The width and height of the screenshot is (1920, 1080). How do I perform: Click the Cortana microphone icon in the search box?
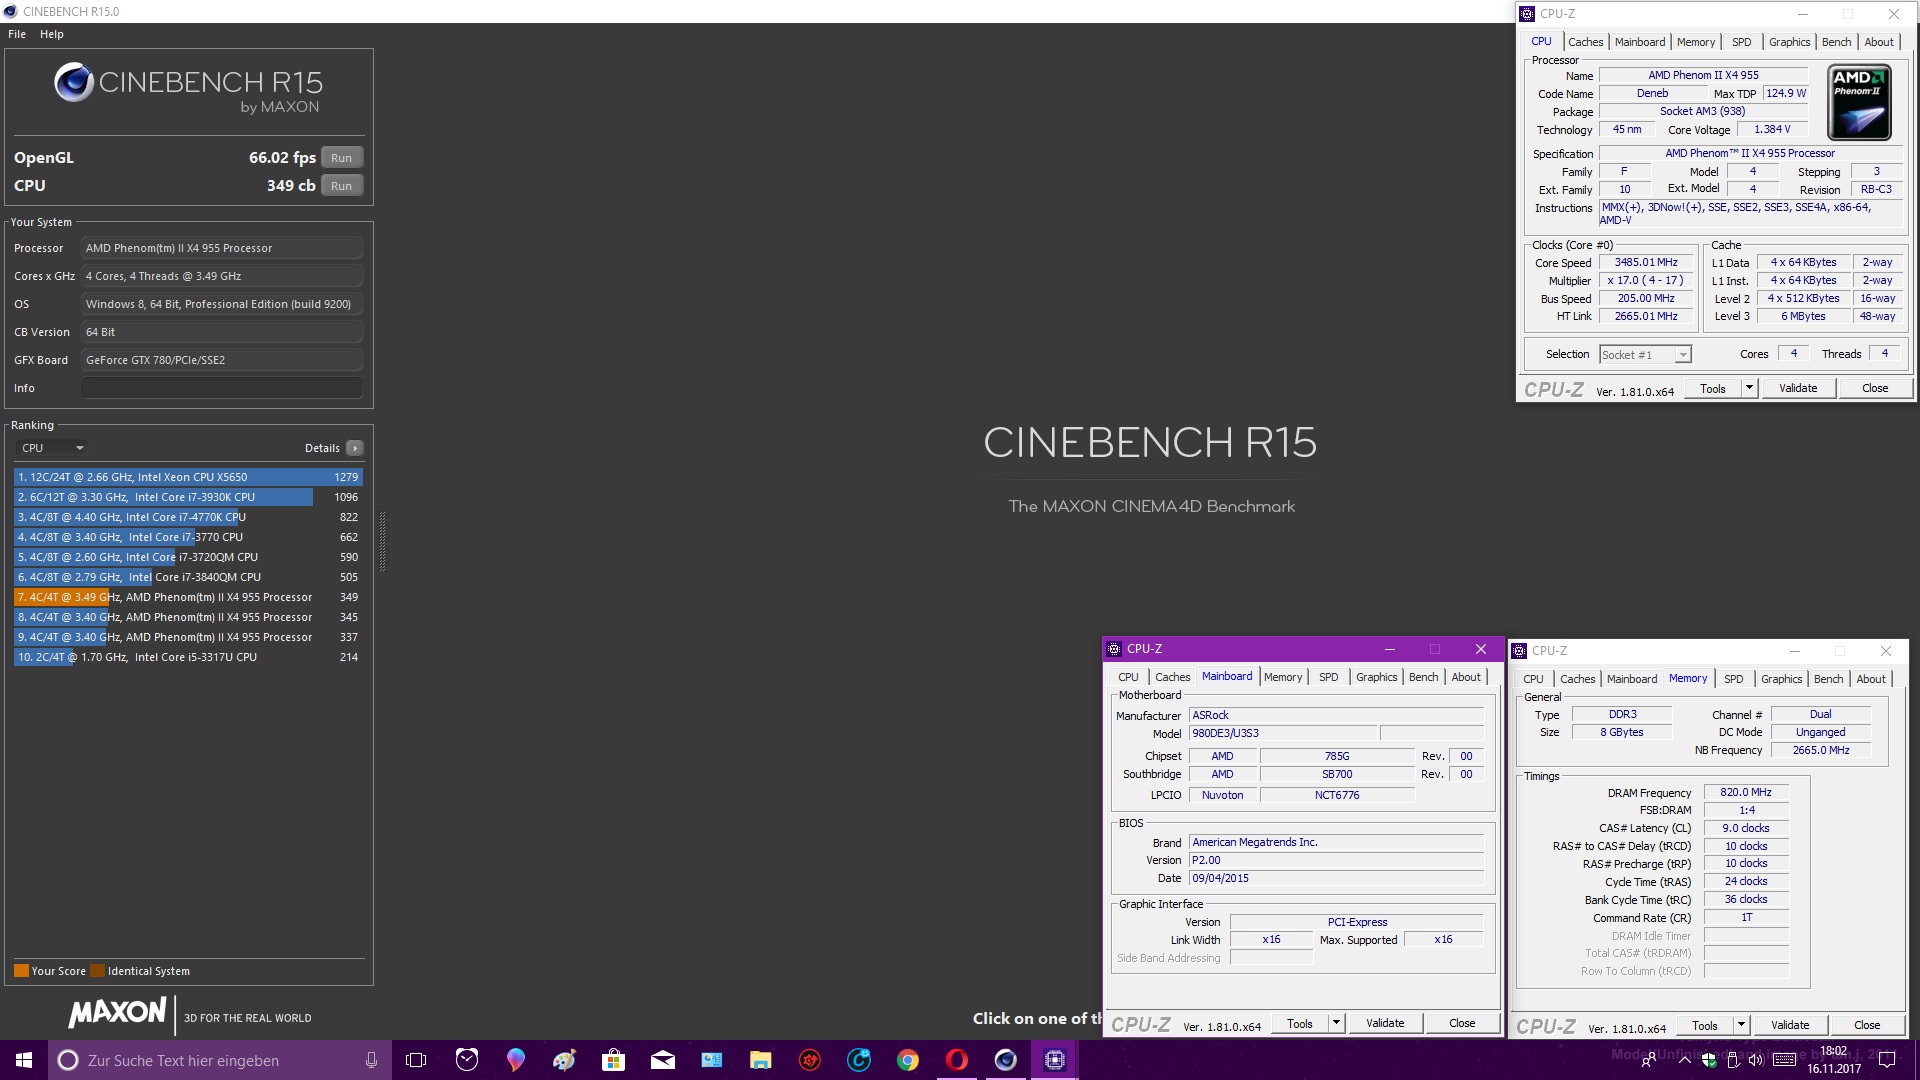[x=371, y=1060]
